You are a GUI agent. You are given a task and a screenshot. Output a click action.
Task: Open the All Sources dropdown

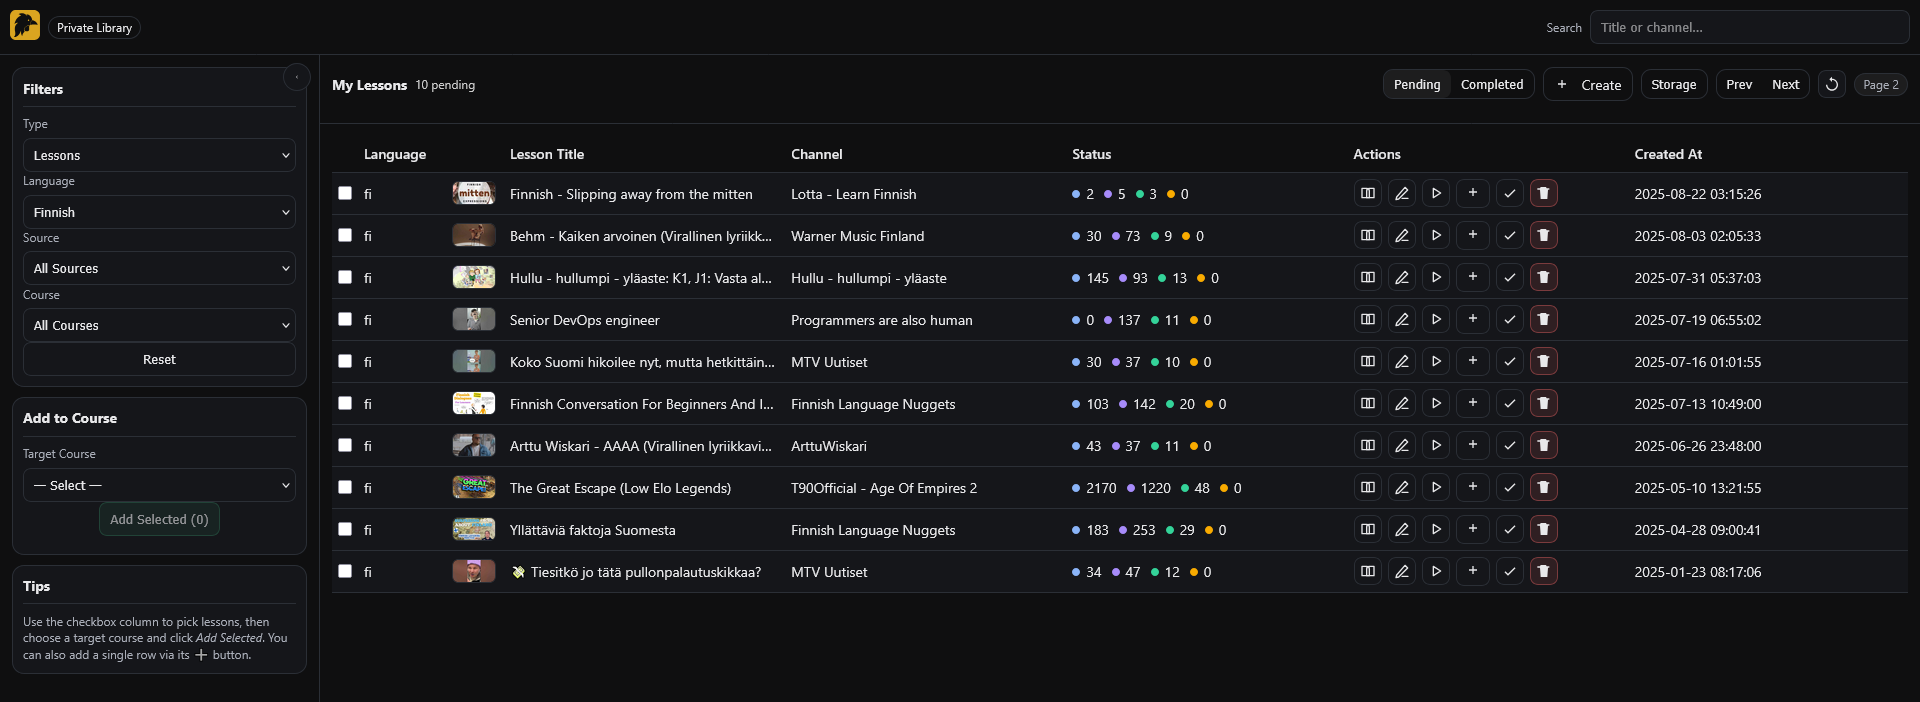point(159,268)
